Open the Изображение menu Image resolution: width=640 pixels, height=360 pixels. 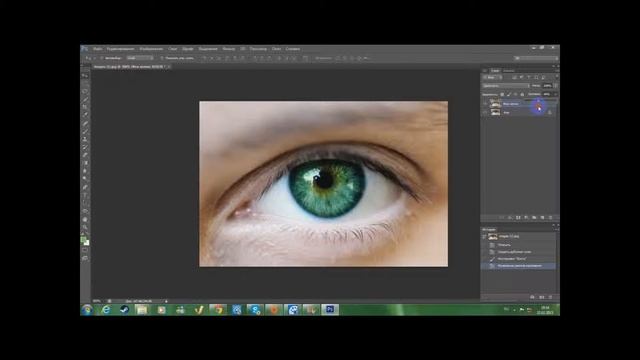(x=151, y=49)
